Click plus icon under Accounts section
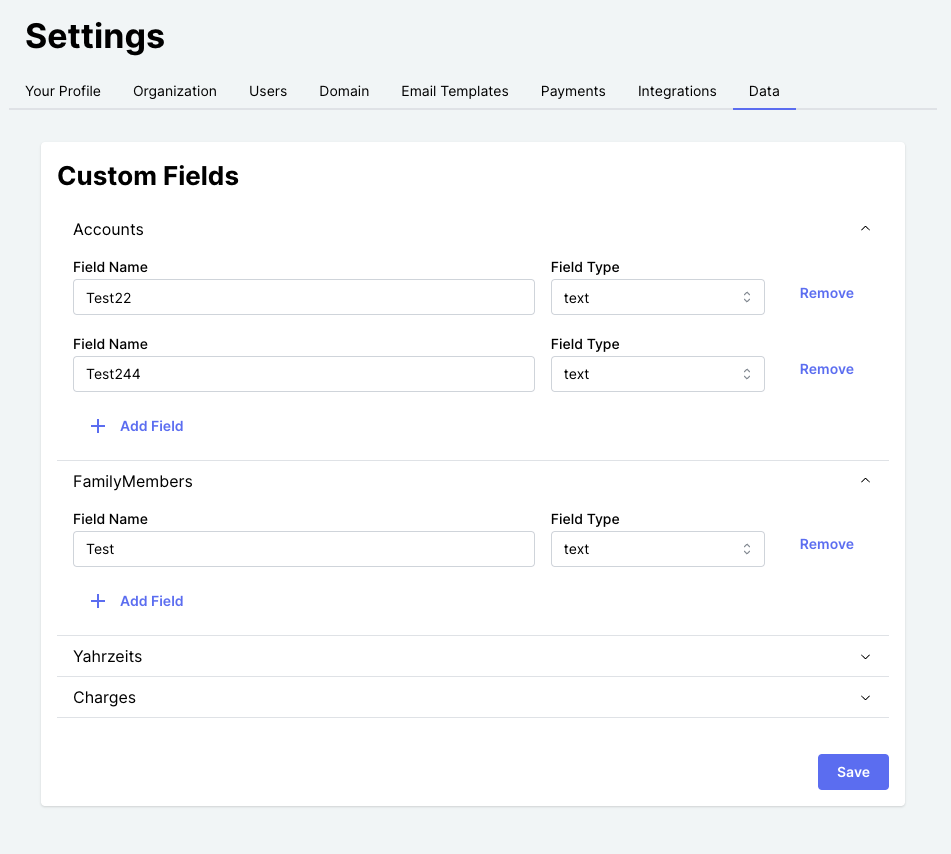This screenshot has height=854, width=951. (98, 426)
